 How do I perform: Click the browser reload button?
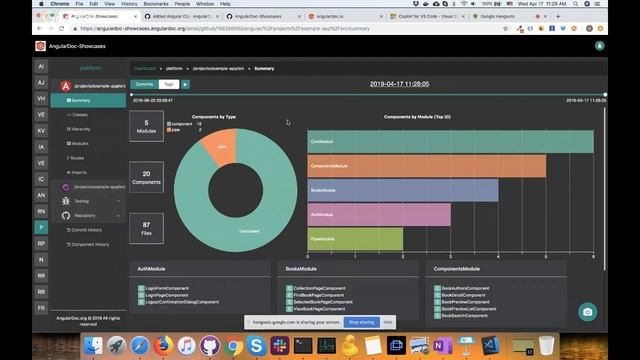coord(62,29)
